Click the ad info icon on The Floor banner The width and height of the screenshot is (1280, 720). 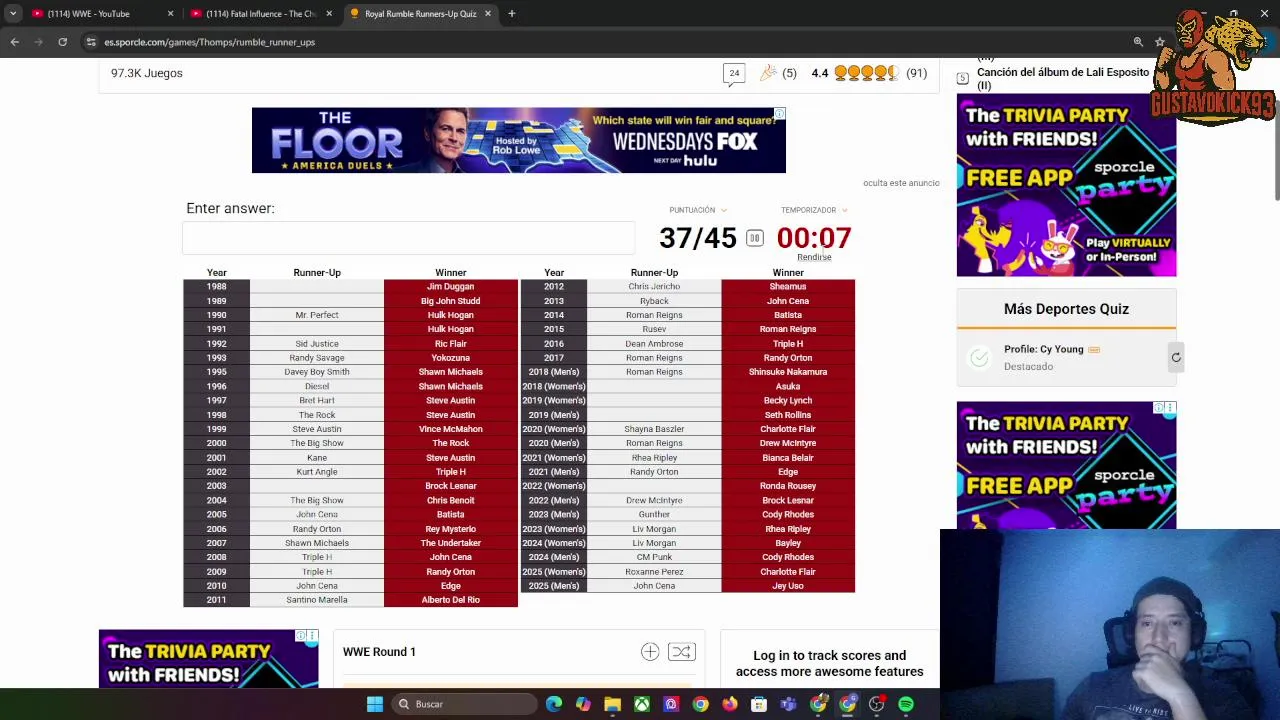tap(780, 113)
